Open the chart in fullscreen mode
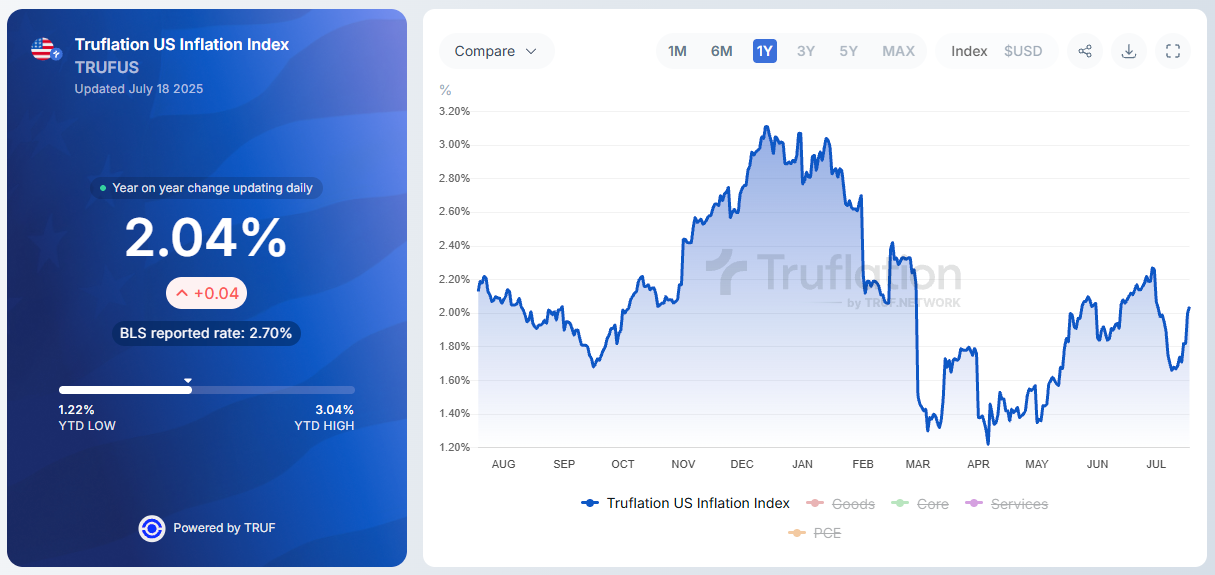Image resolution: width=1215 pixels, height=575 pixels. pos(1173,51)
